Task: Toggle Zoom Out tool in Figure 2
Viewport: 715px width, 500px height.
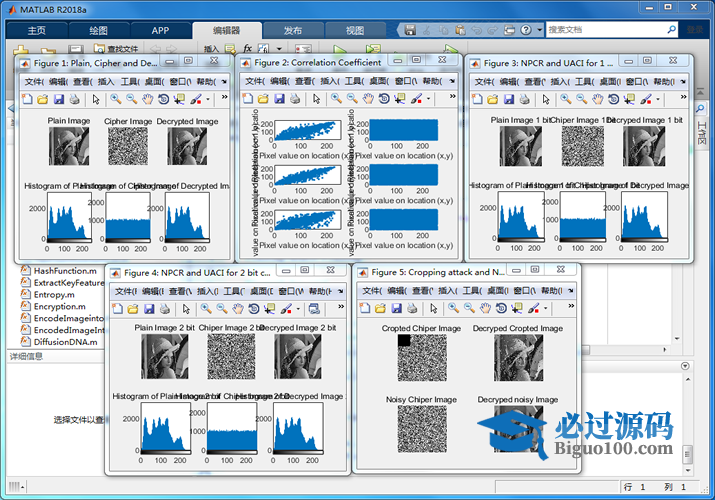Action: [x=352, y=98]
